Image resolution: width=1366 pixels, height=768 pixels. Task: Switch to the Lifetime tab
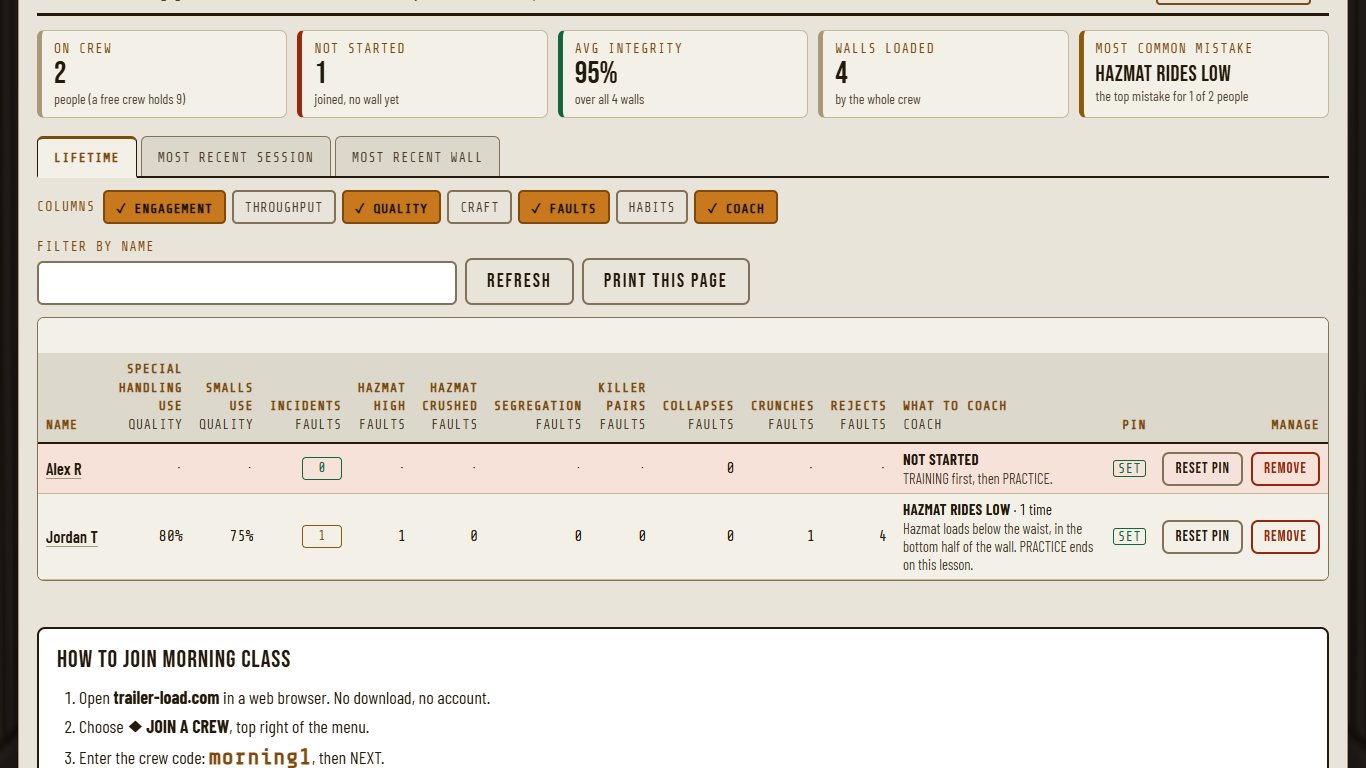click(x=87, y=157)
